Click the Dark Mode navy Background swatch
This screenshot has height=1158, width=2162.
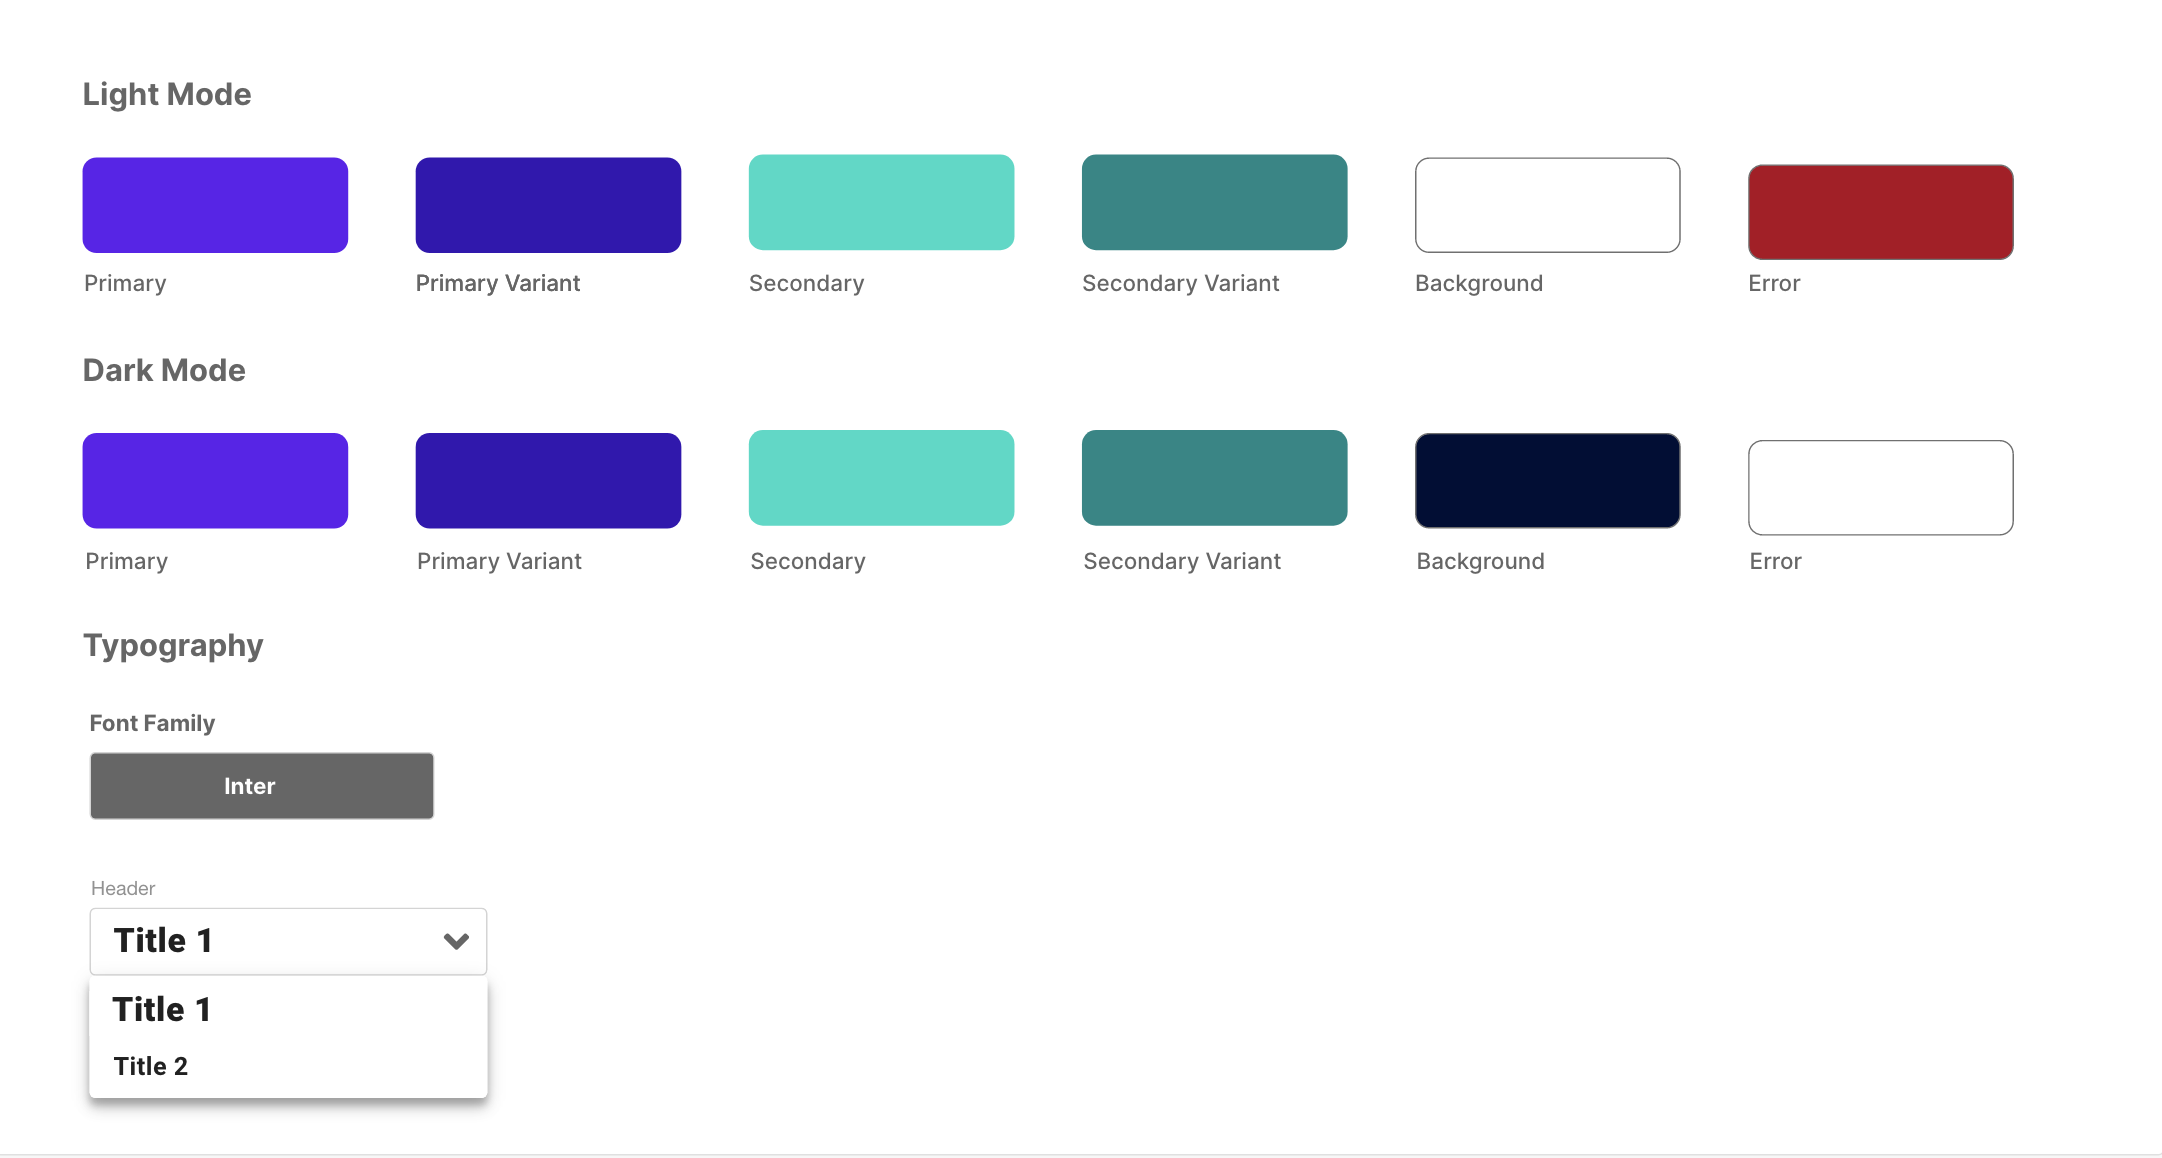point(1547,480)
